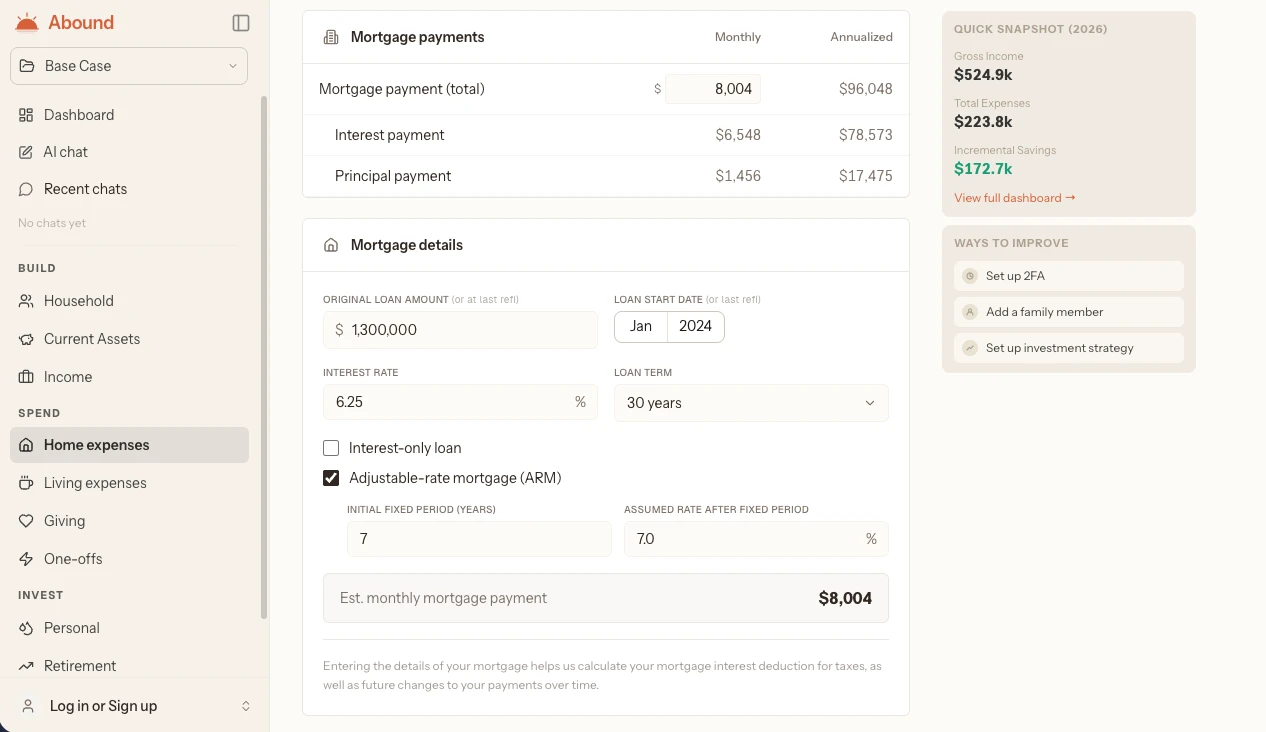
Task: Expand the Log in or Sign up menu
Action: pos(135,706)
